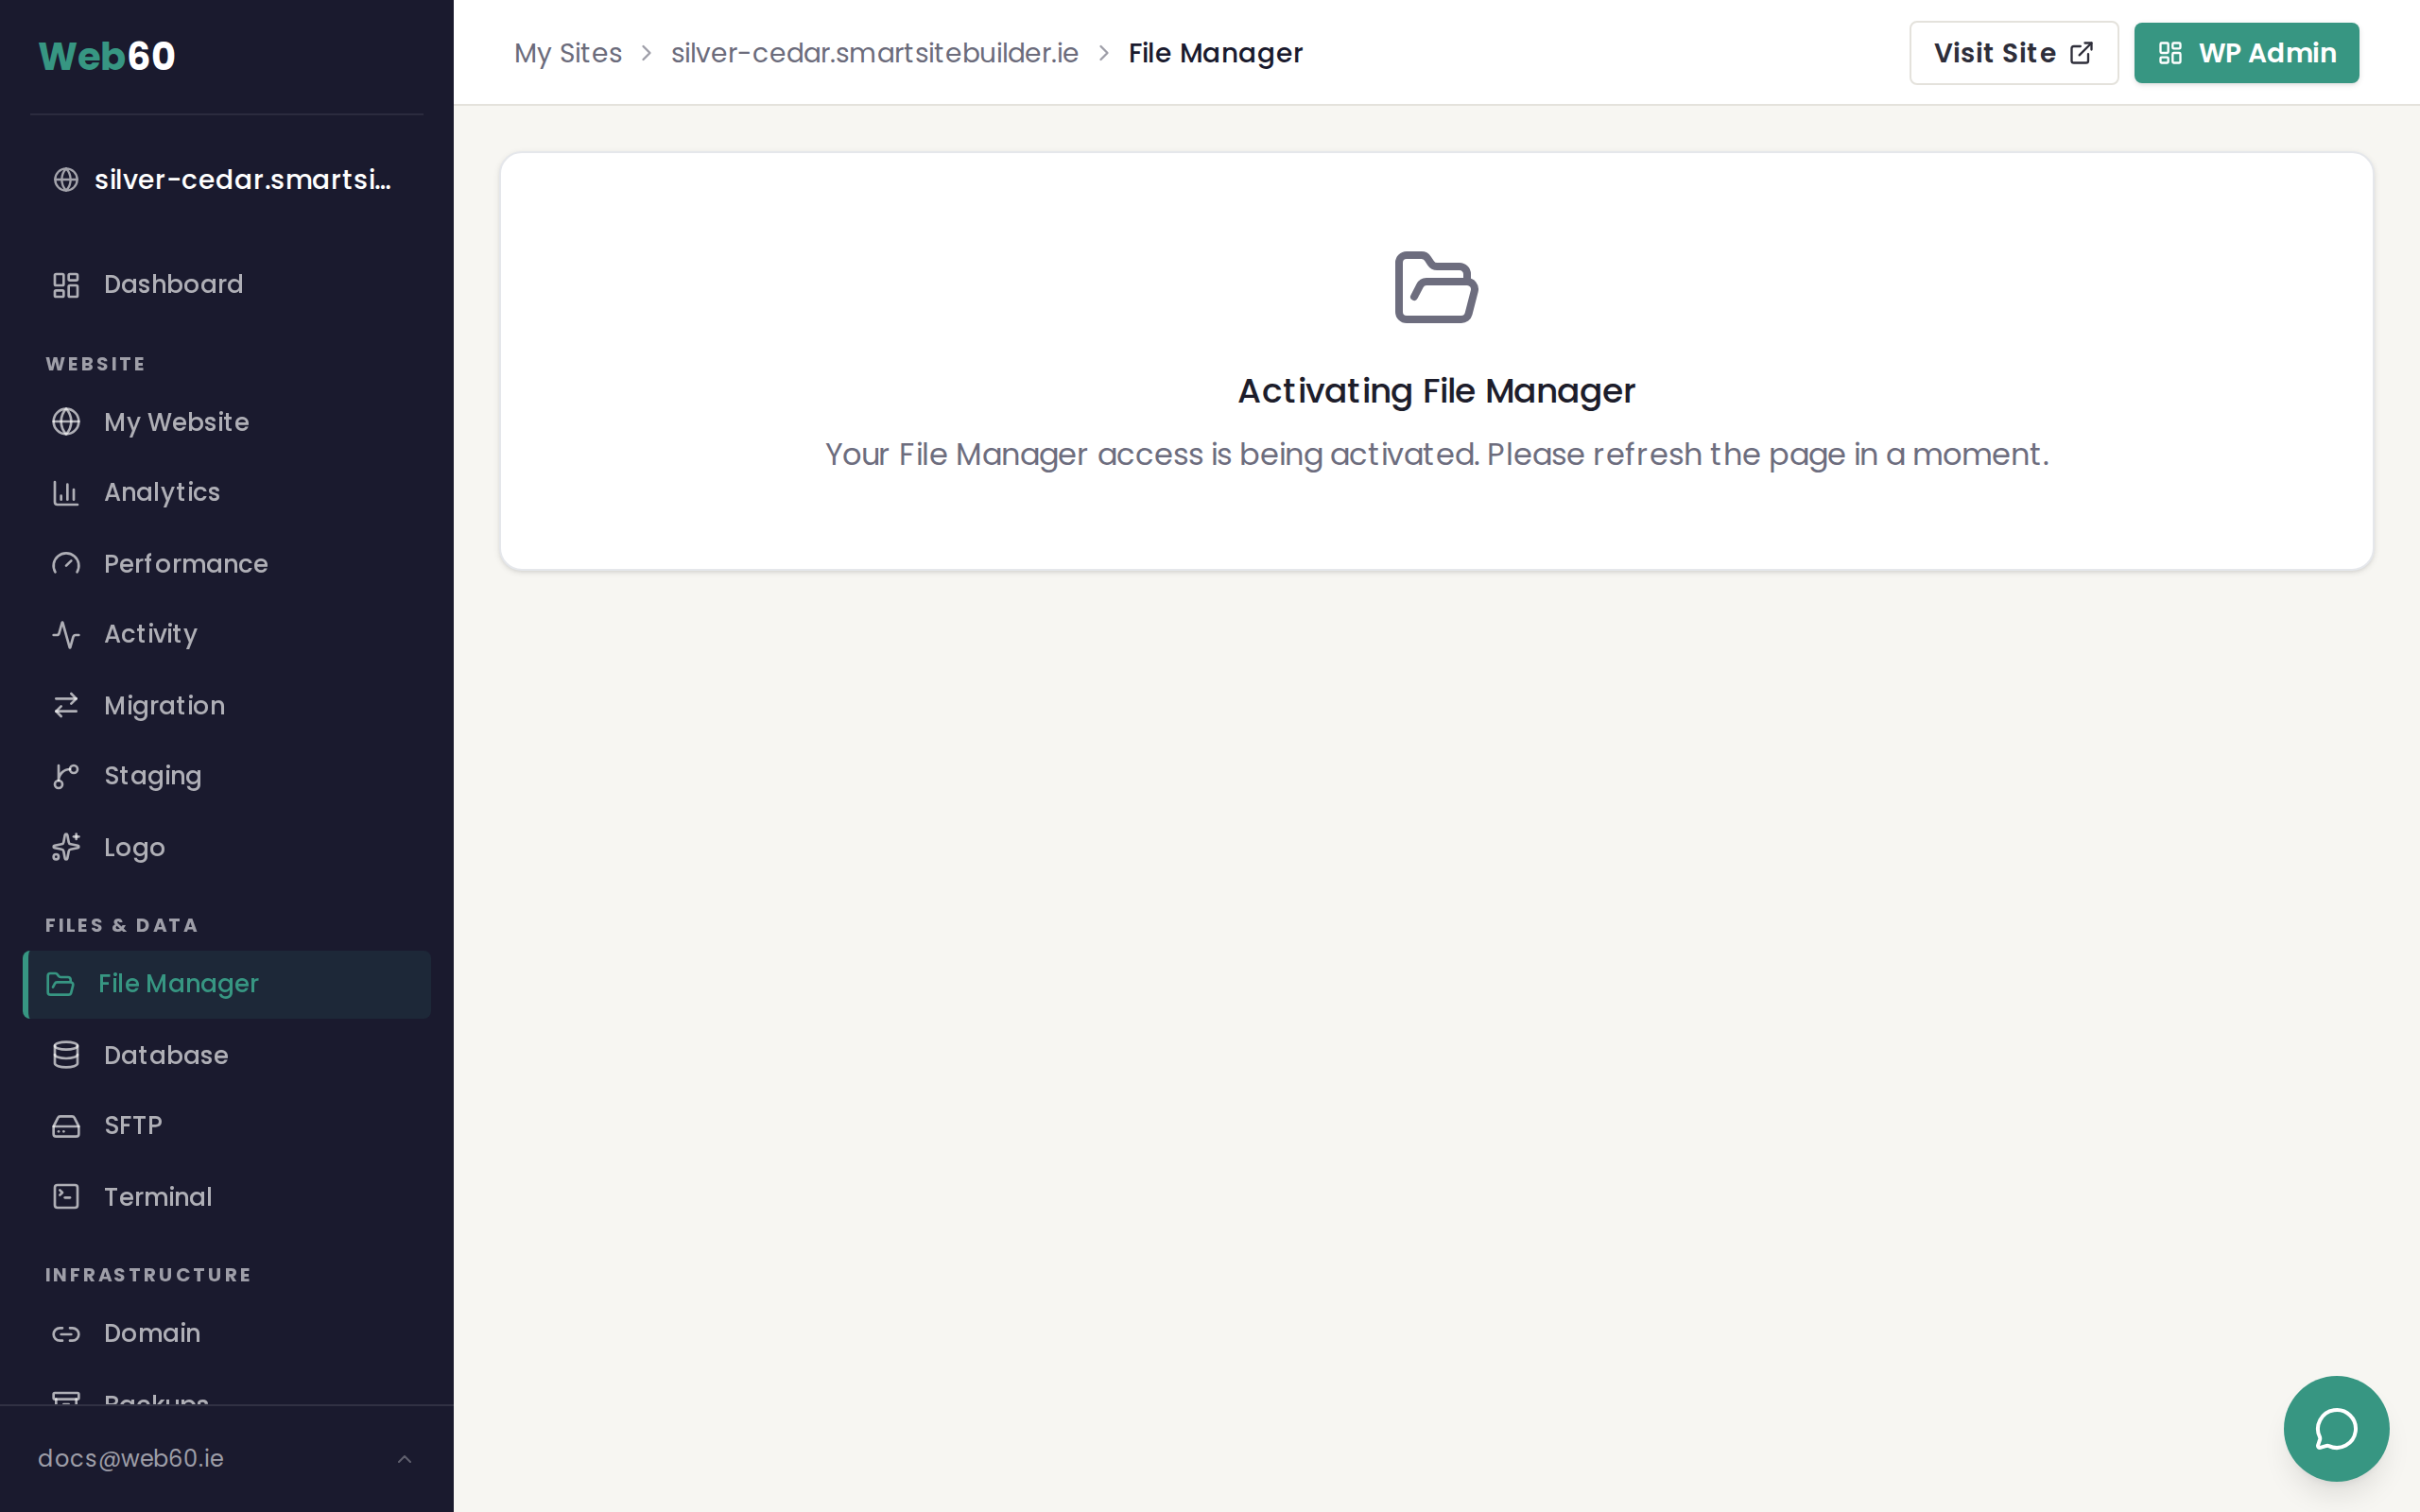This screenshot has height=1512, width=2420.
Task: Select the Analytics sidebar icon
Action: pos(66,492)
